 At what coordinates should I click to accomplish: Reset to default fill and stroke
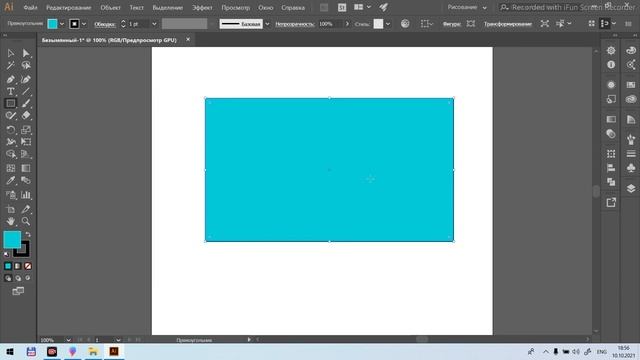coord(7,254)
